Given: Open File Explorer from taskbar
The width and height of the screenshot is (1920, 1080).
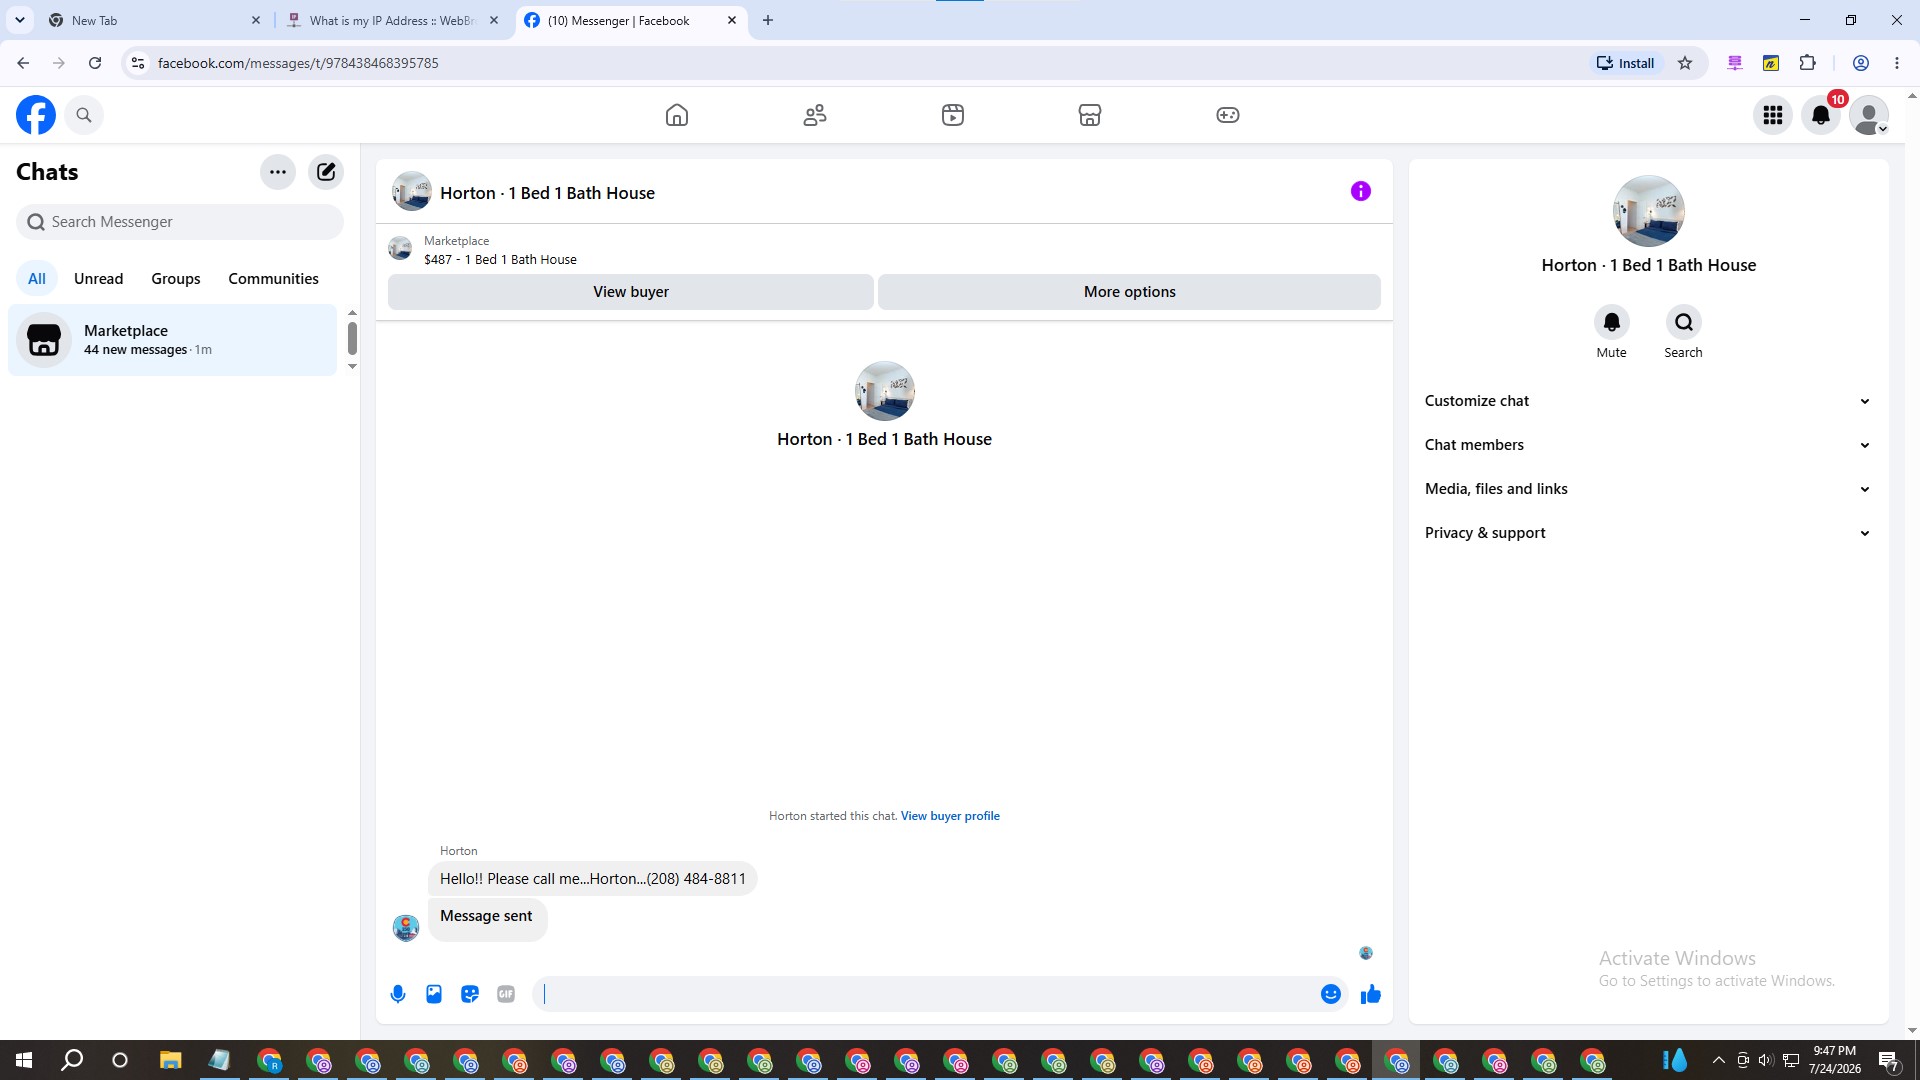Looking at the screenshot, I should point(171,1060).
